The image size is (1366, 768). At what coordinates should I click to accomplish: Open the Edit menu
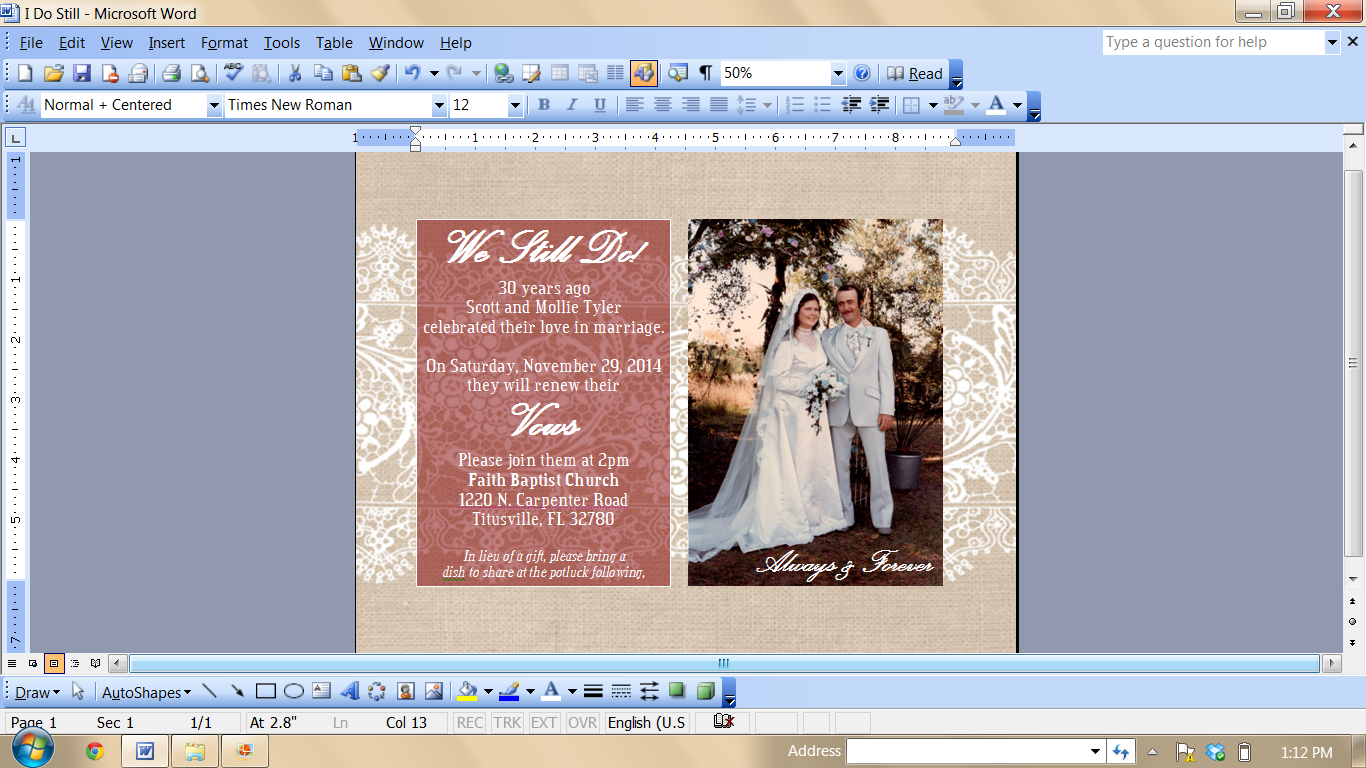click(x=72, y=43)
